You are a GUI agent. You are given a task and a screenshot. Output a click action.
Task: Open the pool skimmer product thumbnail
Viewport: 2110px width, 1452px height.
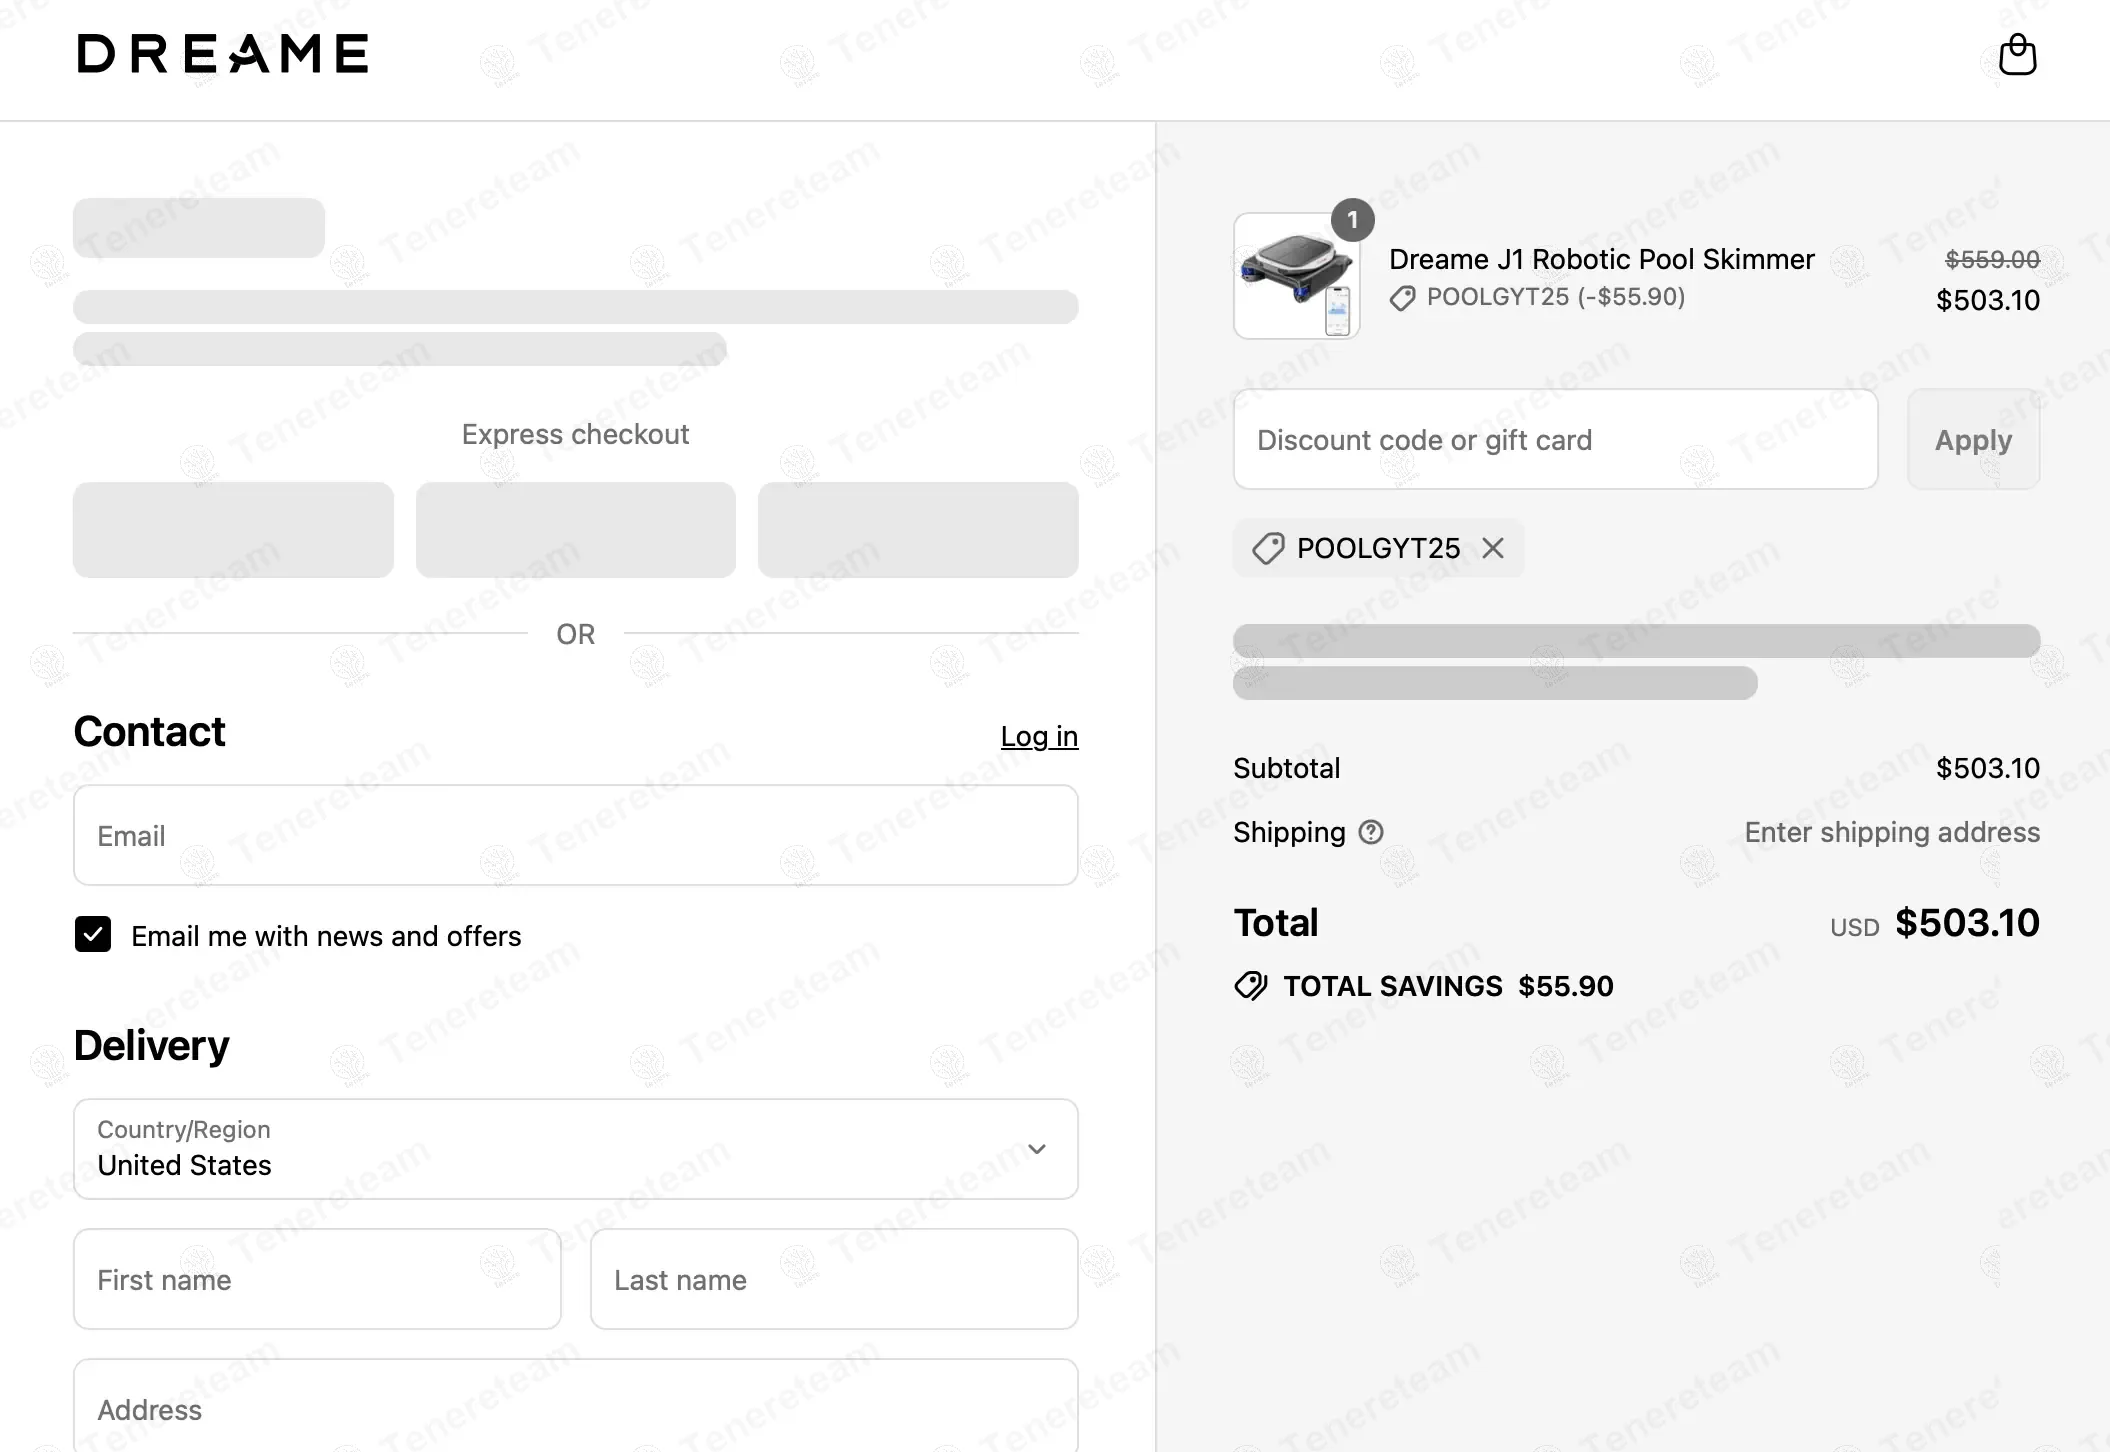(1297, 276)
